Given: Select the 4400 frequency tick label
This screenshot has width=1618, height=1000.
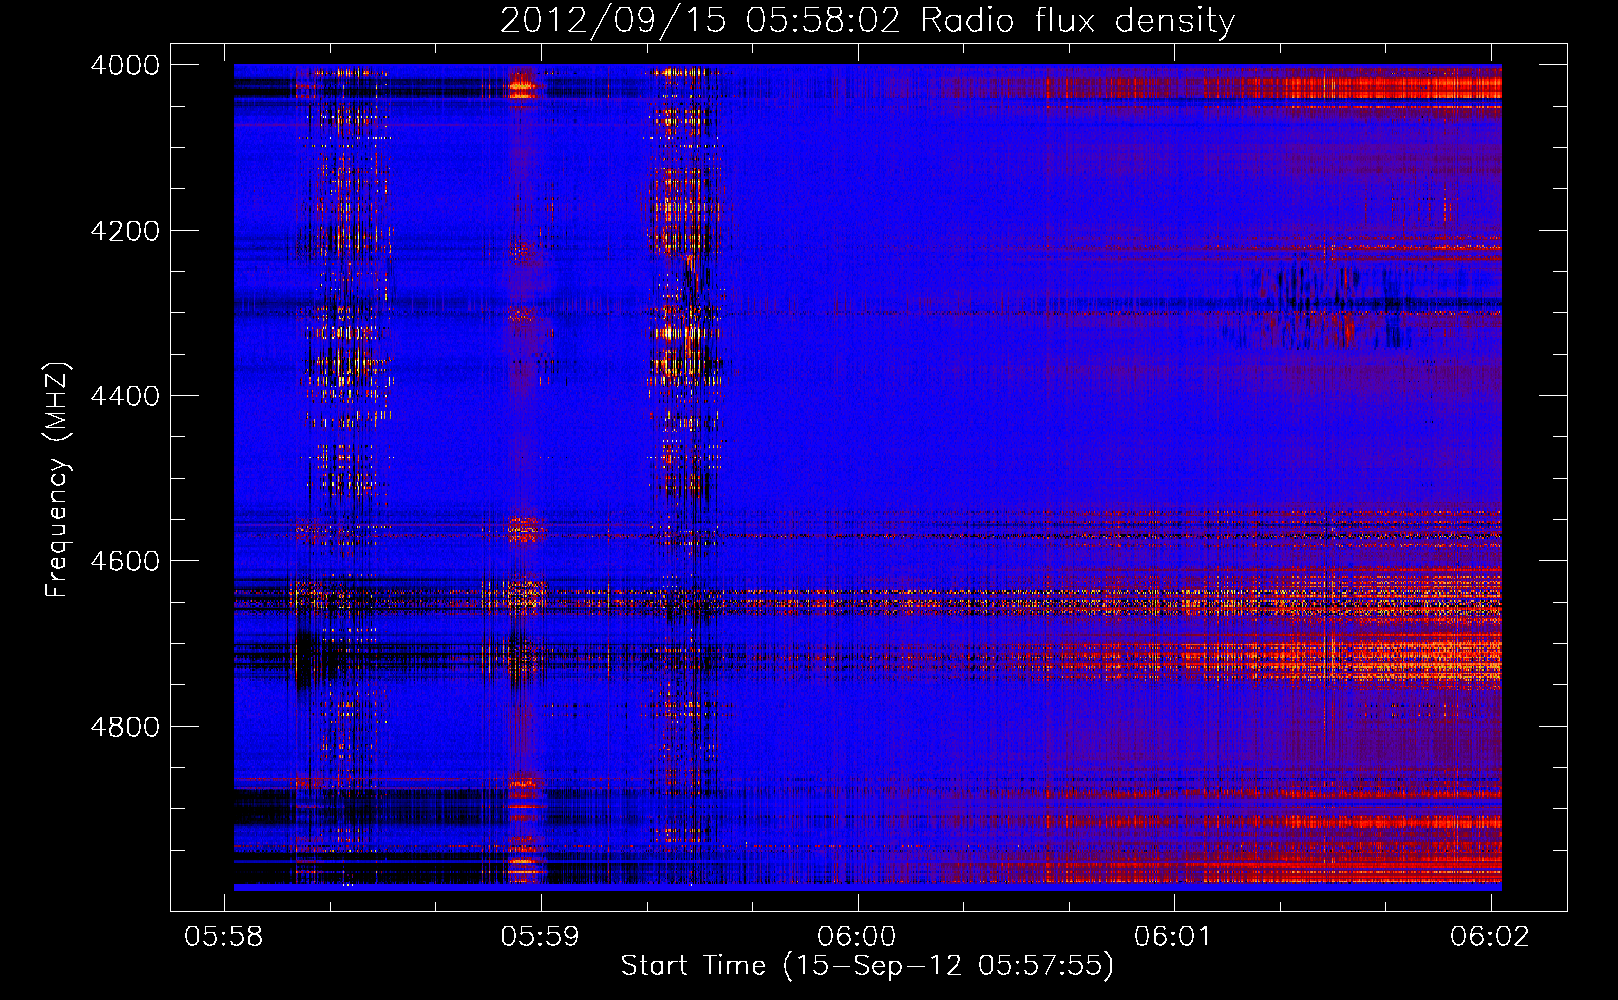Looking at the screenshot, I should click(125, 396).
